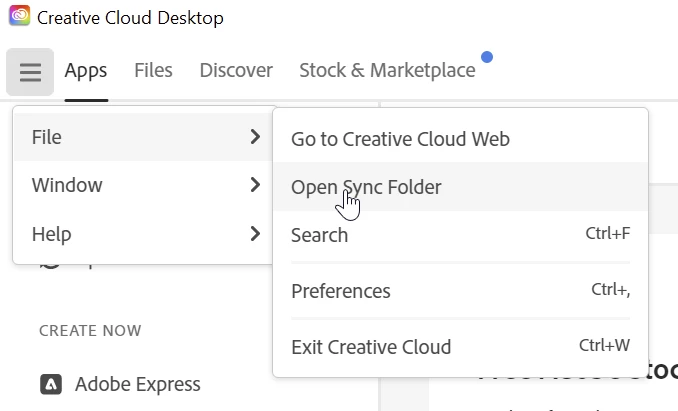The width and height of the screenshot is (678, 411).
Task: Switch to the Files tab
Action: click(x=154, y=70)
